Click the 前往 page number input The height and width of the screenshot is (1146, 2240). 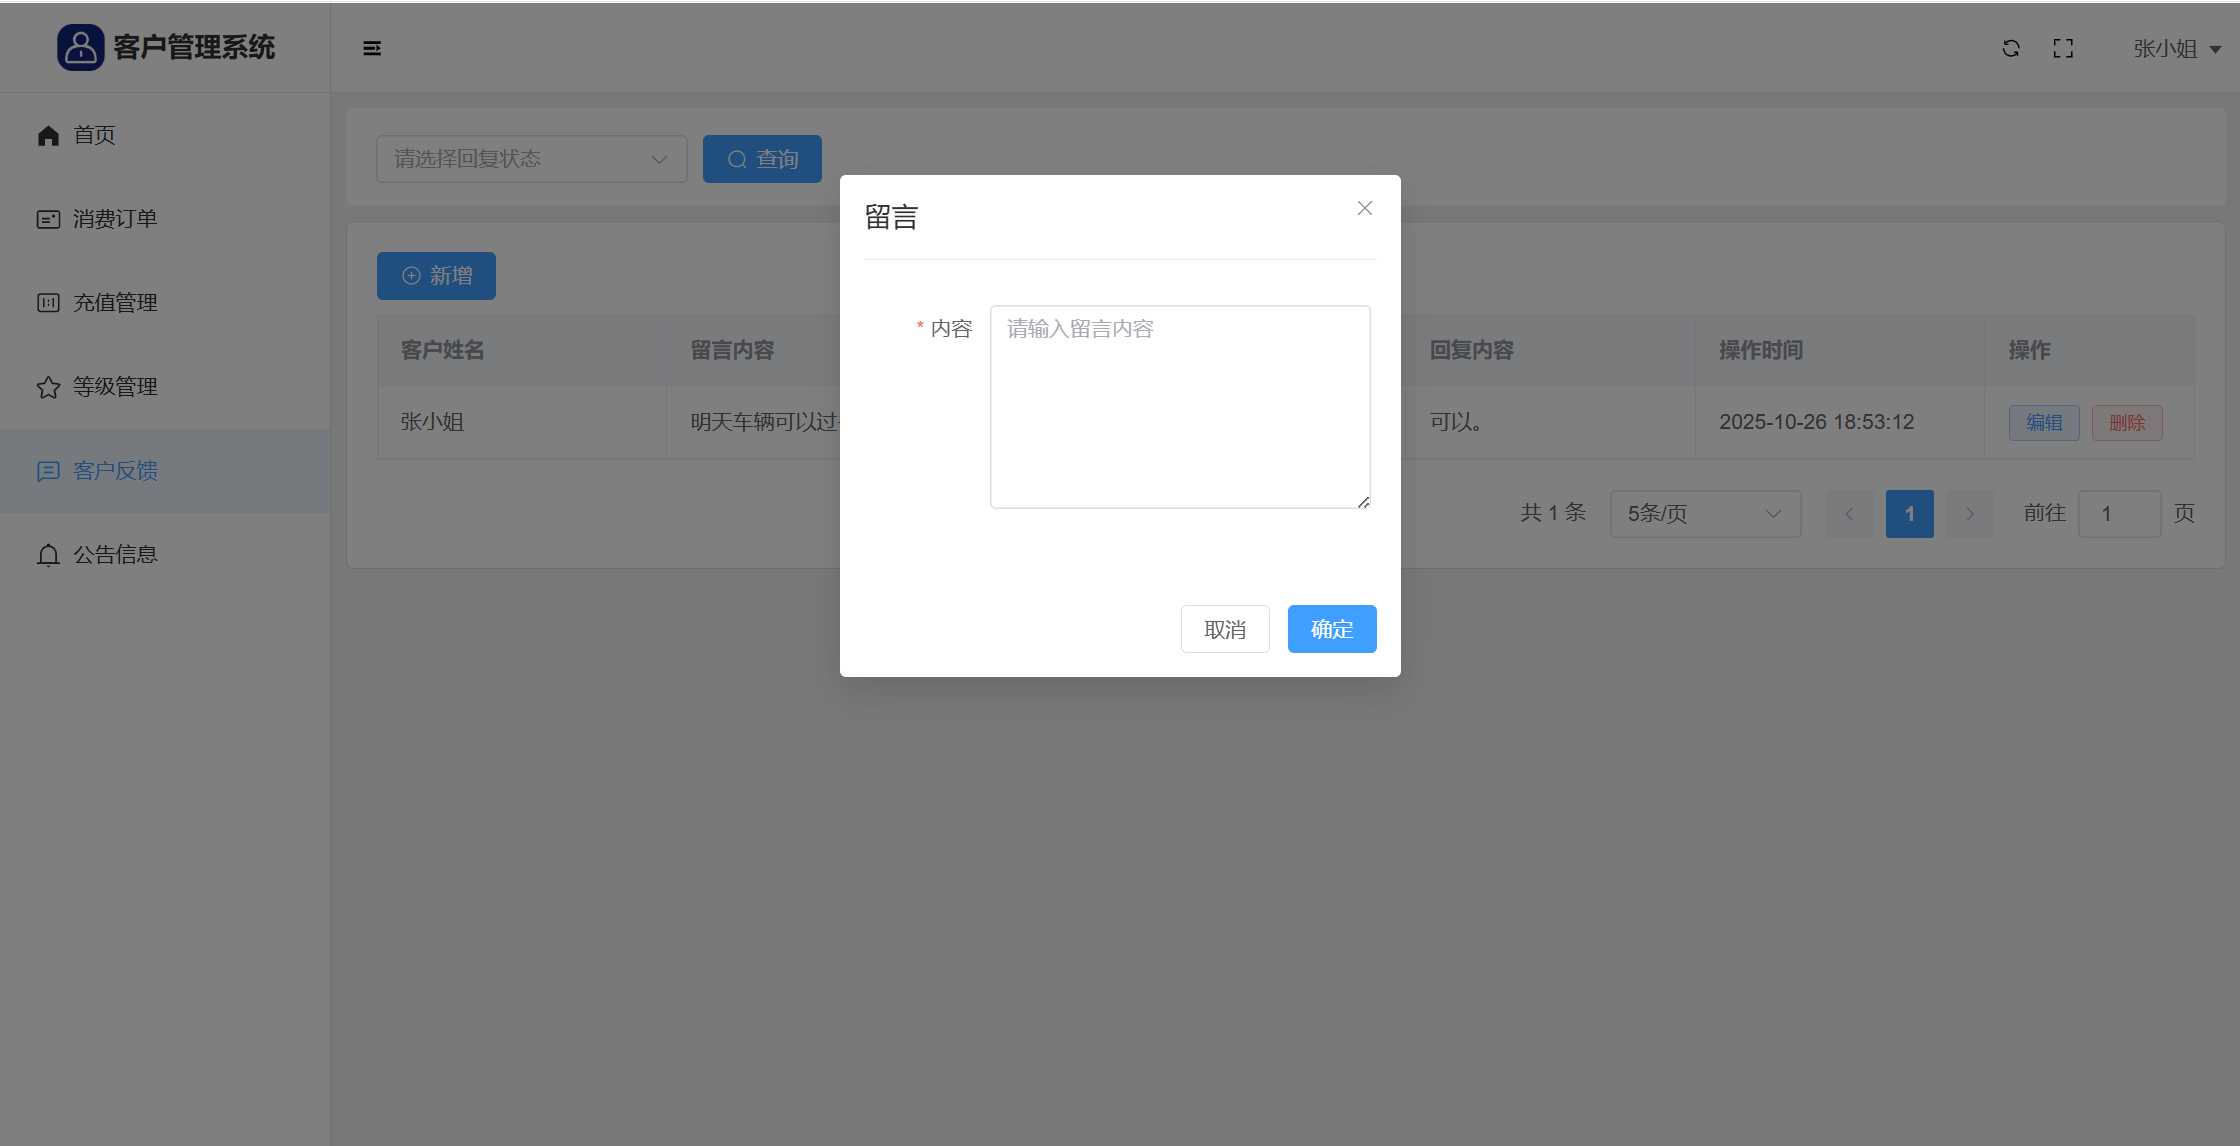click(x=2118, y=514)
